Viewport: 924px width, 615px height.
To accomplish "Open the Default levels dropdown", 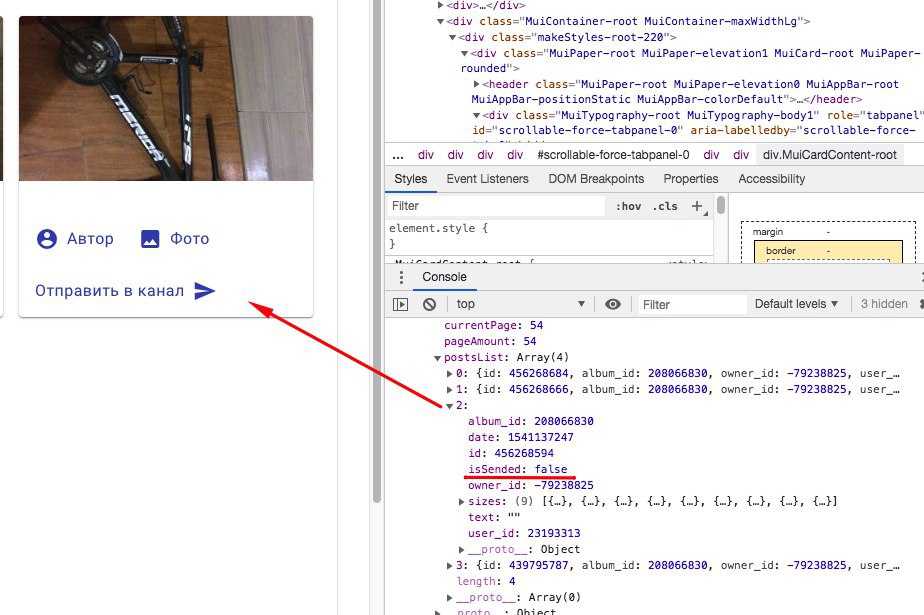I will click(796, 305).
